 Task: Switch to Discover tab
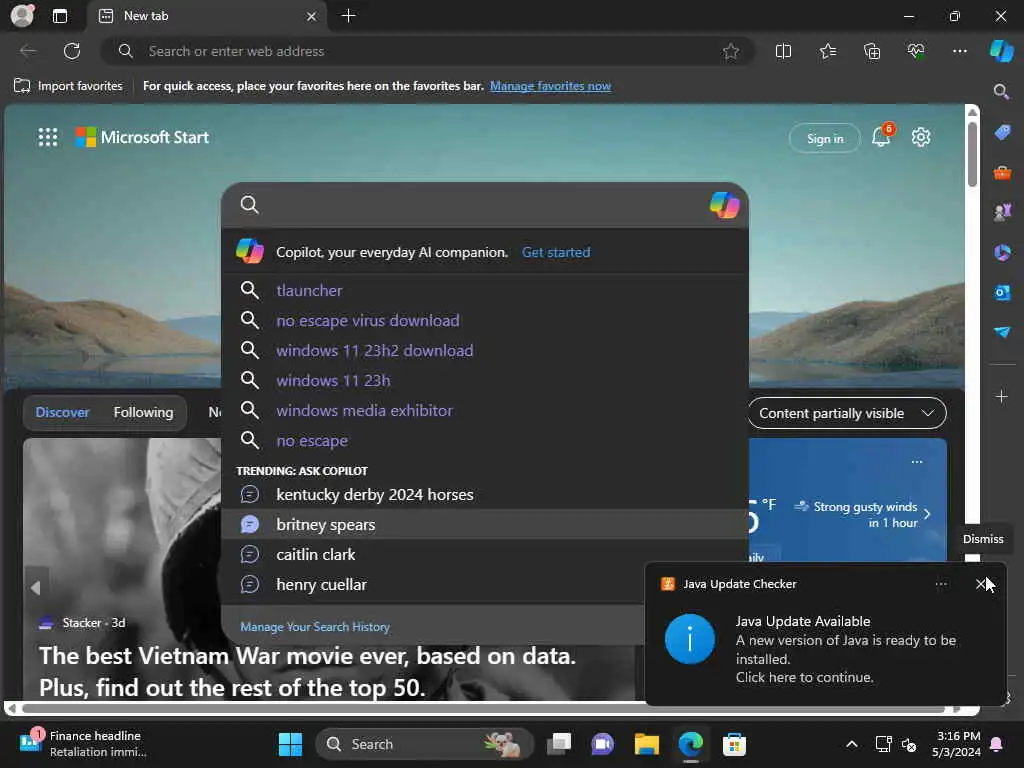coord(62,412)
